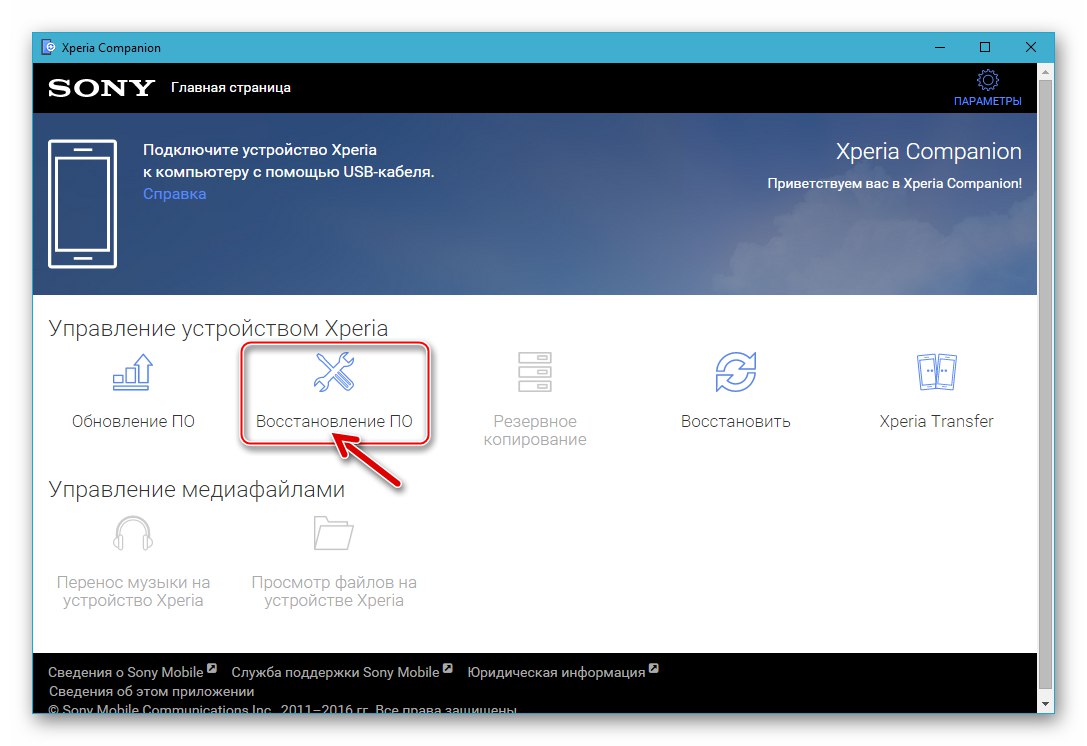Click the Резервное копирование server icon
Viewport: 1087px width, 746px height.
click(534, 372)
